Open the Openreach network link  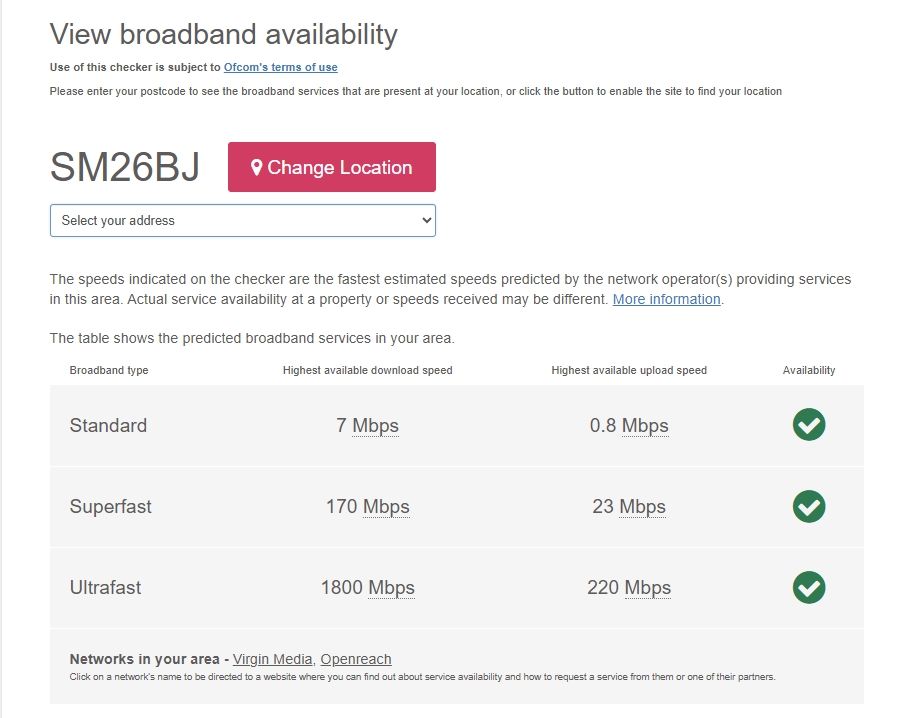[x=356, y=659]
